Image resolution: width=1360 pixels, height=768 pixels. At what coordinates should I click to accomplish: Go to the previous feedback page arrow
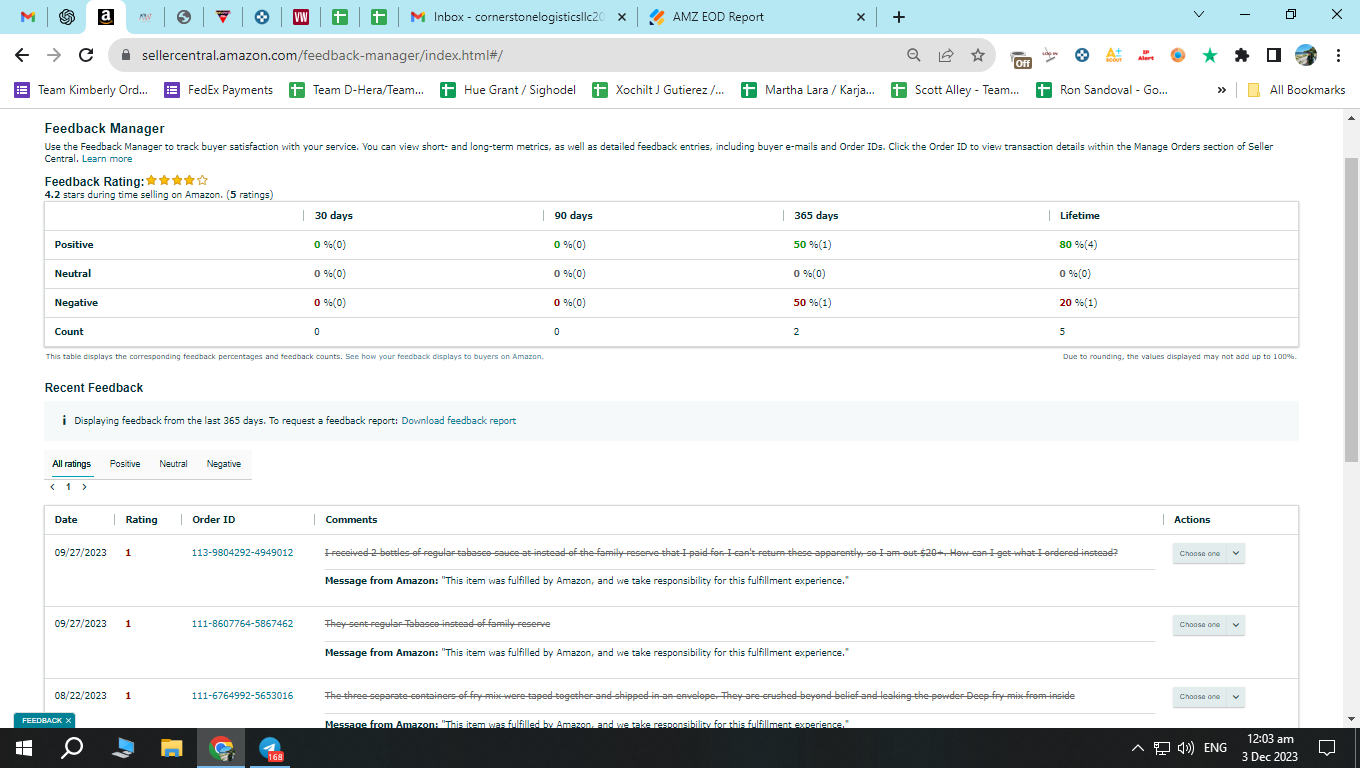[52, 487]
